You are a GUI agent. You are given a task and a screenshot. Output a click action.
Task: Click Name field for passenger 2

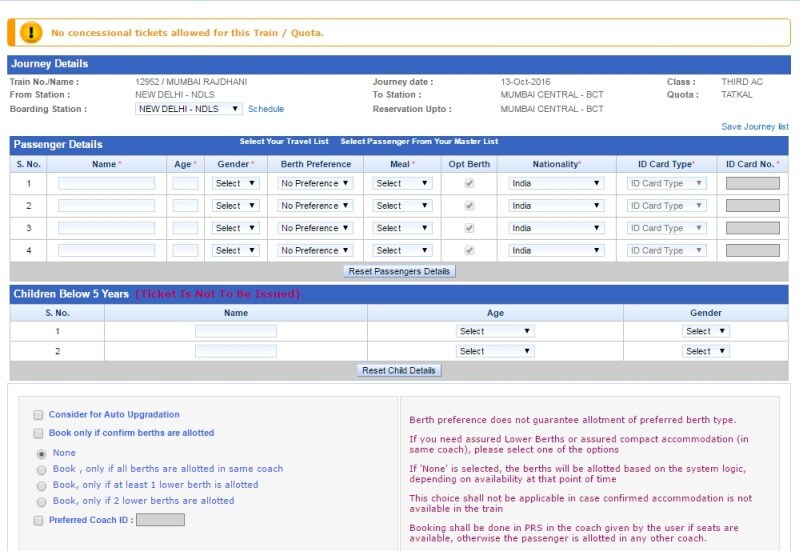[x=106, y=206]
